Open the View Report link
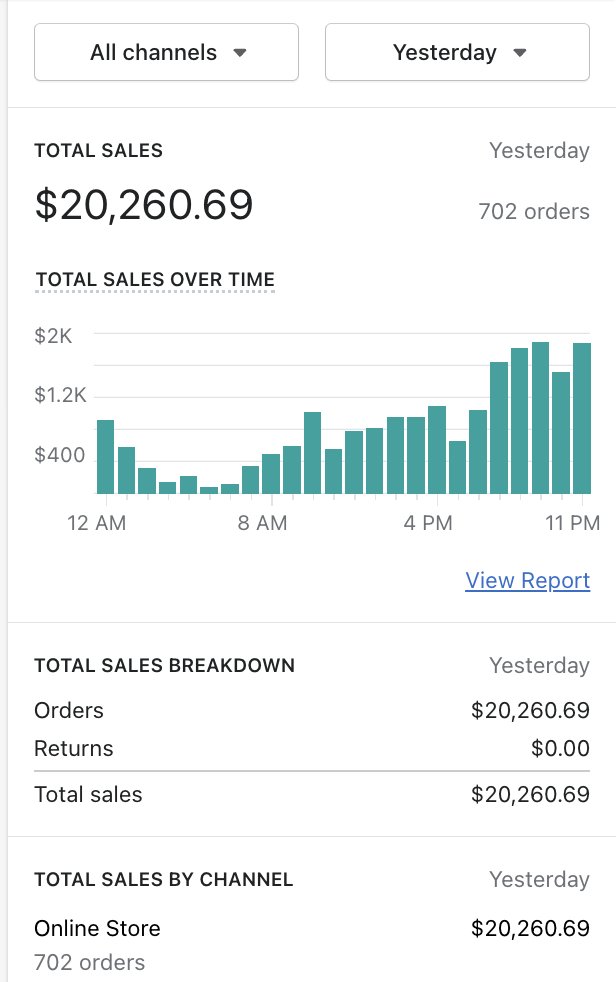The height and width of the screenshot is (982, 616). pos(527,581)
